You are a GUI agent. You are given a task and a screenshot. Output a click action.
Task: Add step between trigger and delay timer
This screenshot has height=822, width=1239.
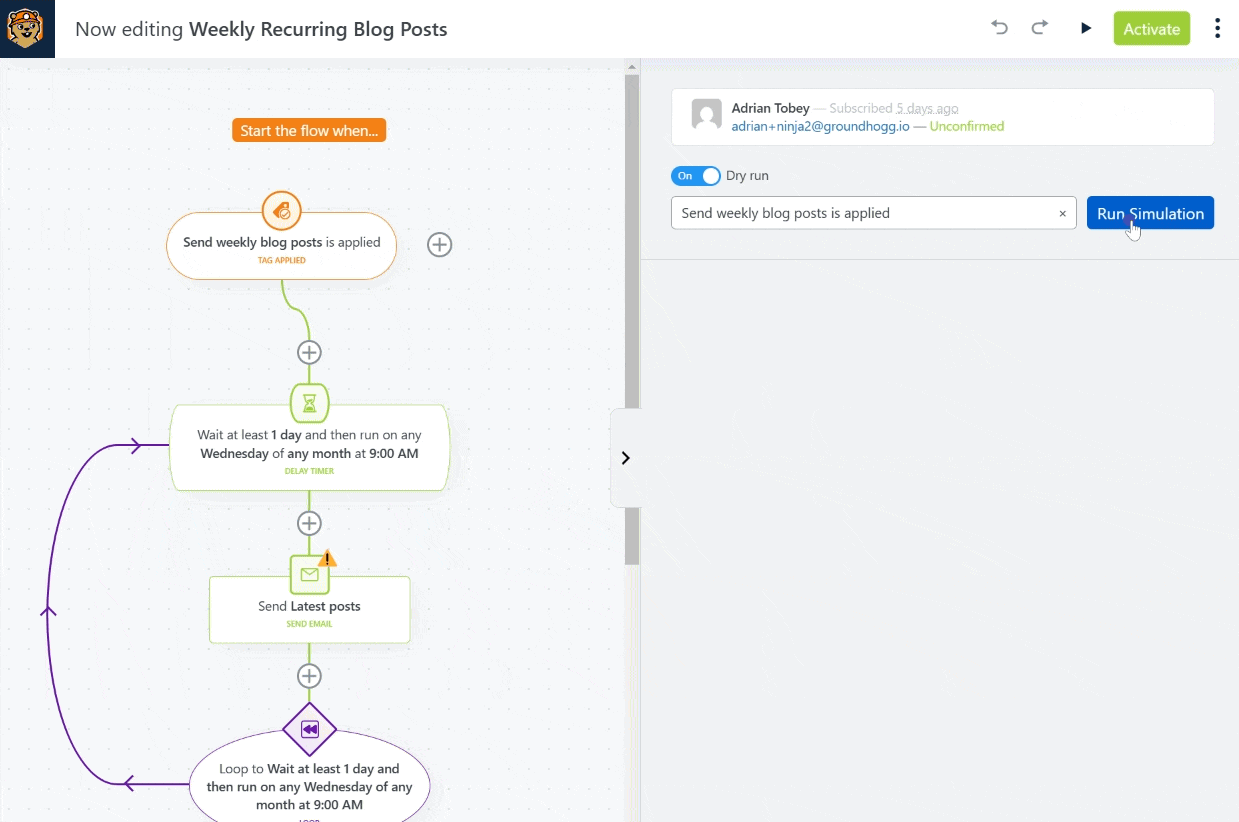tap(309, 352)
